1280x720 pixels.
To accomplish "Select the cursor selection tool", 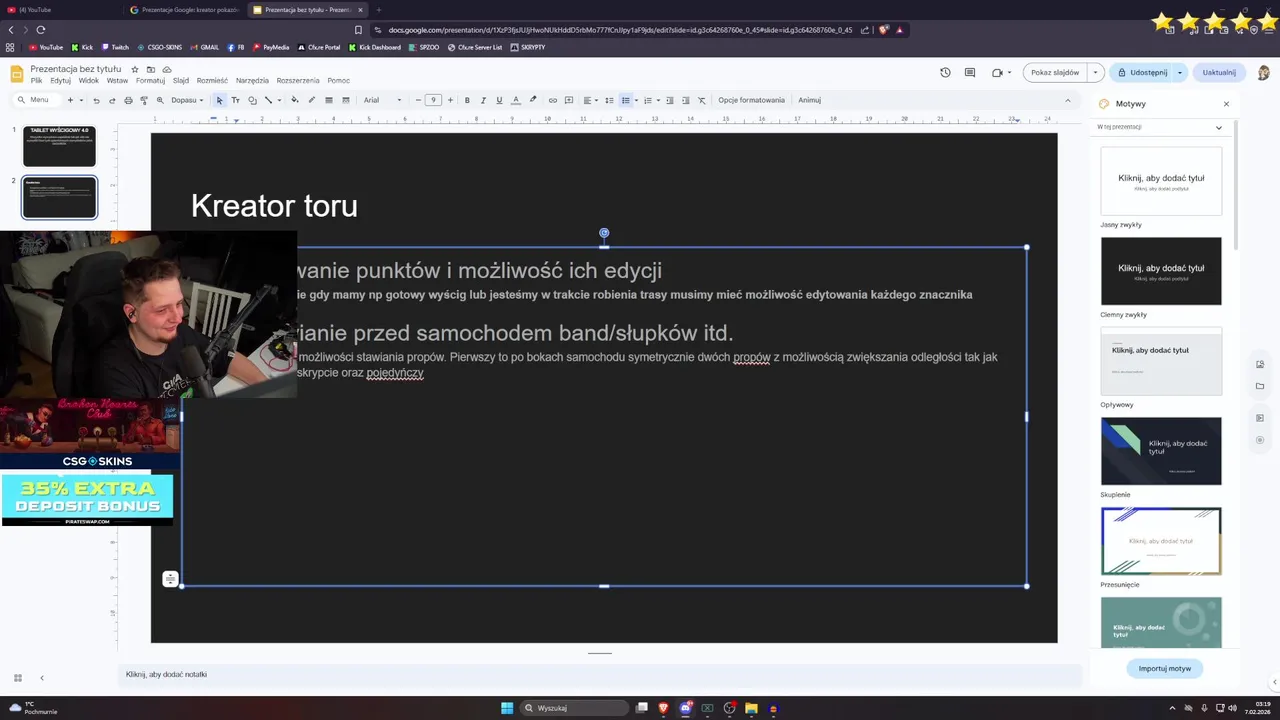I will tap(219, 100).
